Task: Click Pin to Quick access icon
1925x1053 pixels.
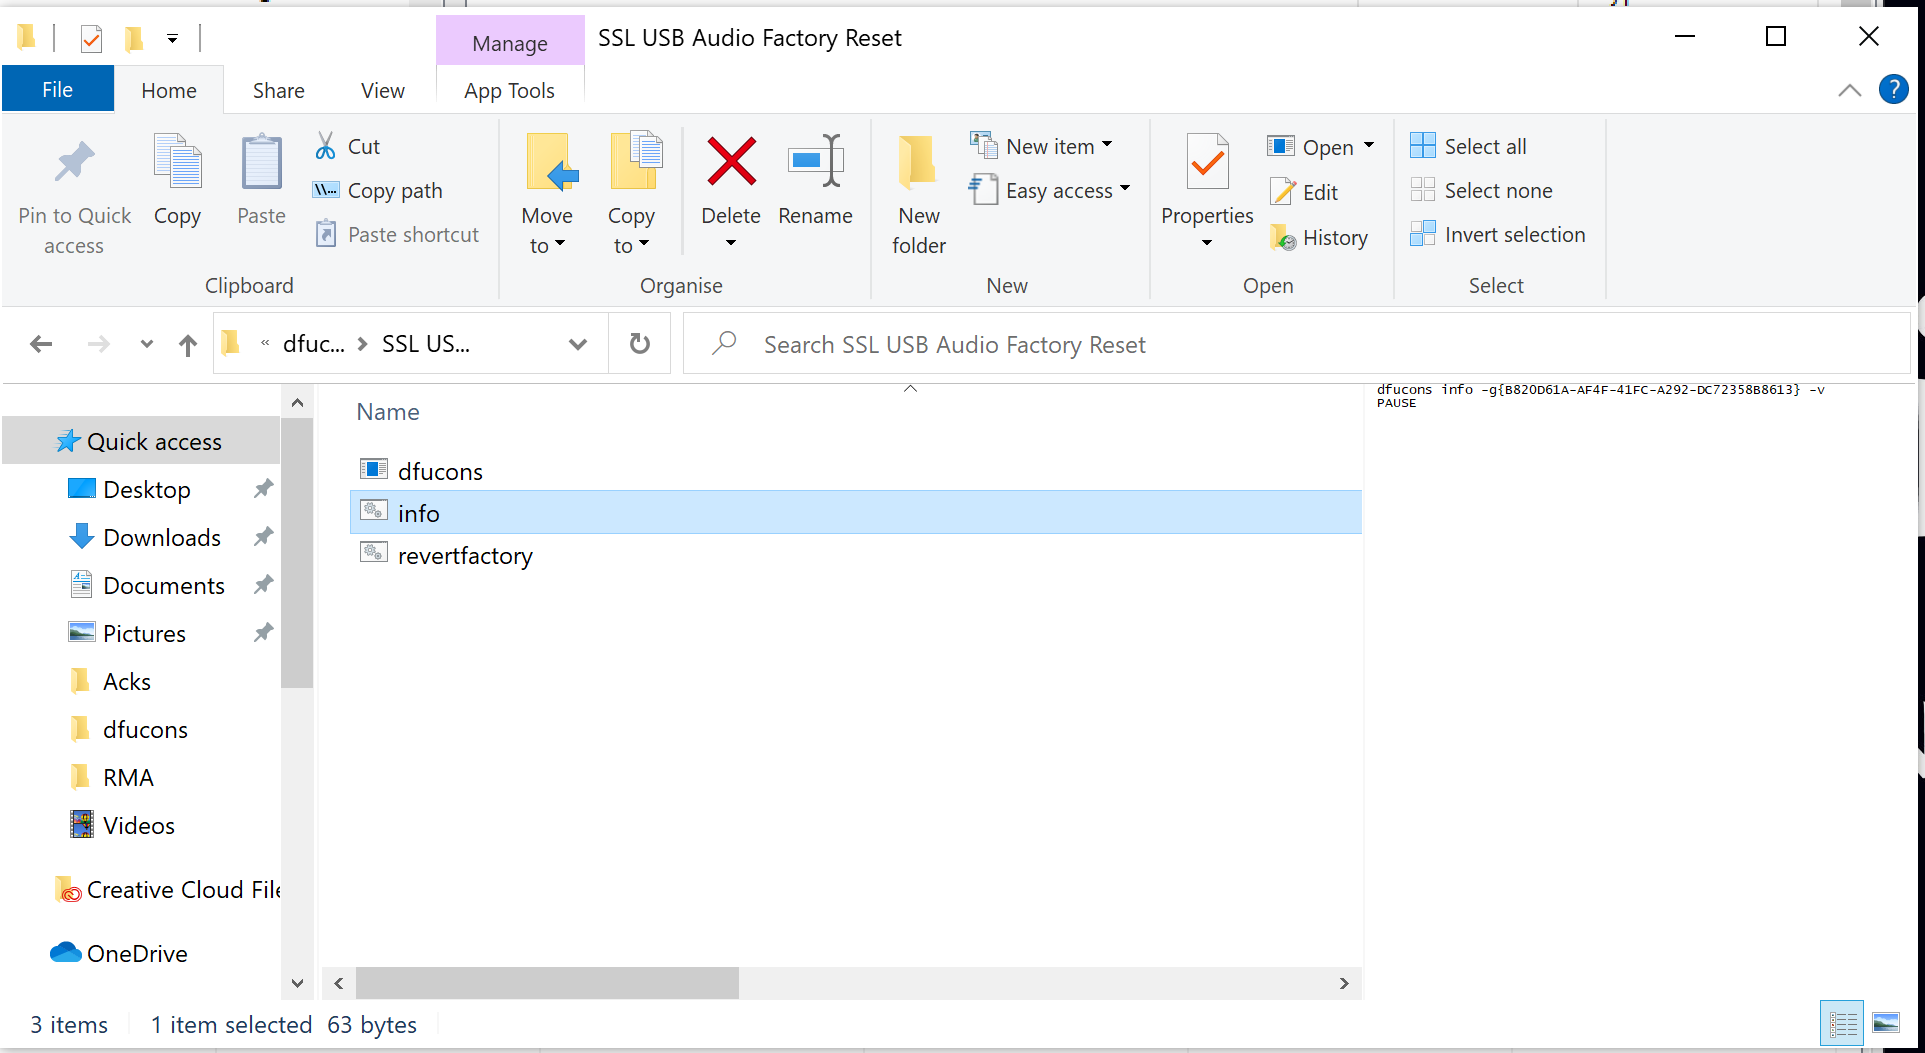Action: pos(74,163)
